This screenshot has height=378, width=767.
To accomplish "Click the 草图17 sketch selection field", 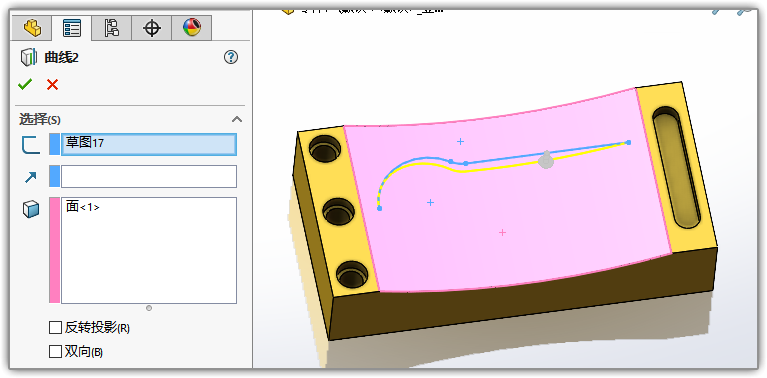I will click(149, 144).
